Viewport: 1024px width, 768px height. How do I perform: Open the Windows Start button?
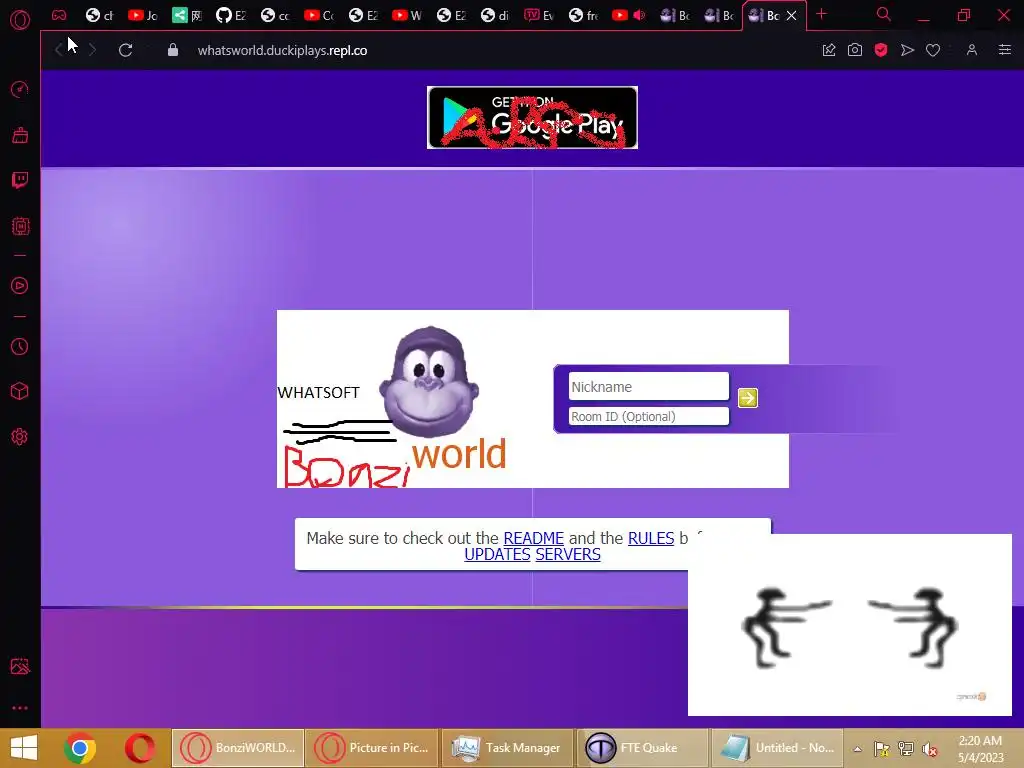click(24, 748)
